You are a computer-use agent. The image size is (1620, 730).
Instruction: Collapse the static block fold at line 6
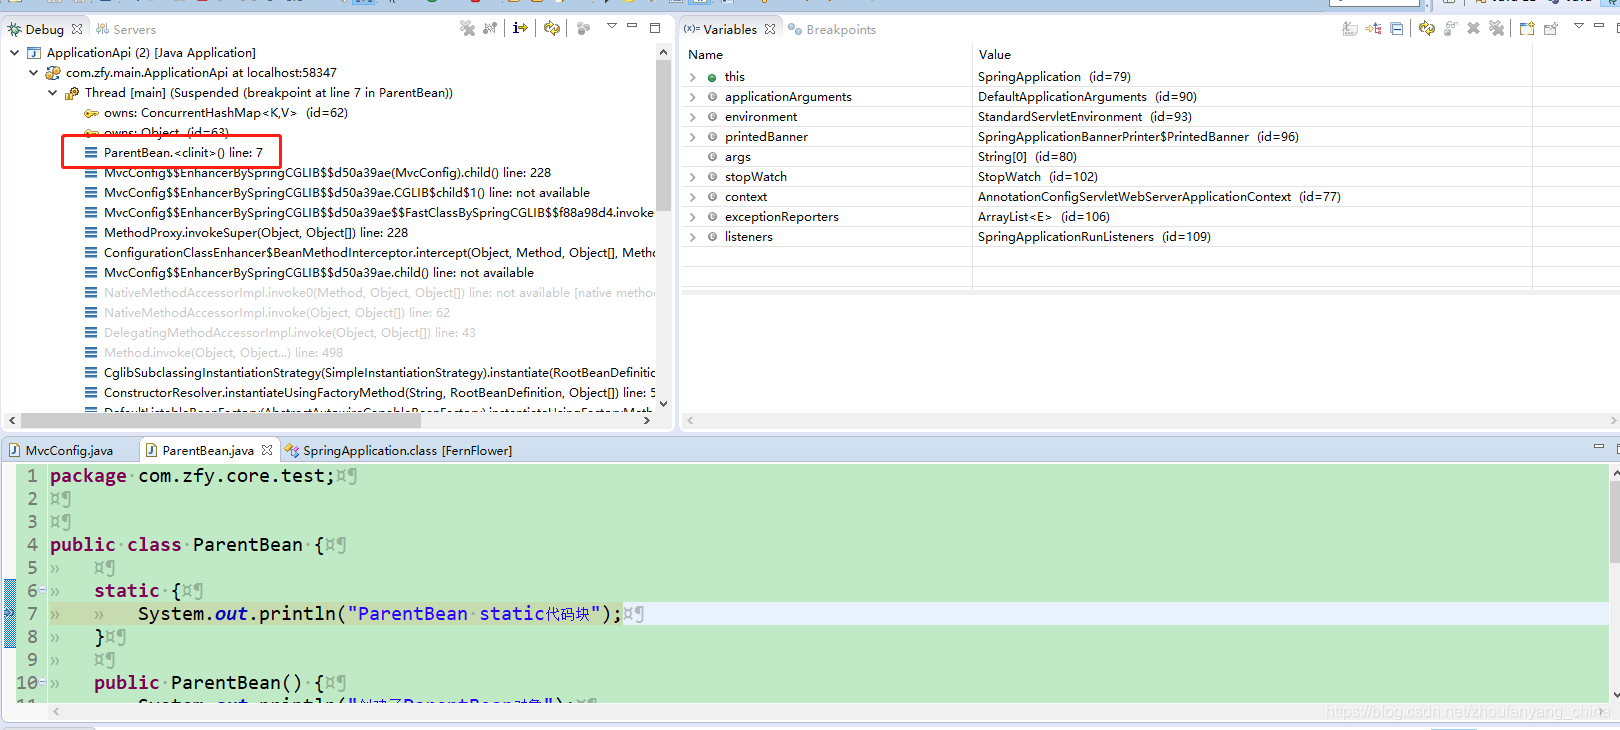[42, 591]
